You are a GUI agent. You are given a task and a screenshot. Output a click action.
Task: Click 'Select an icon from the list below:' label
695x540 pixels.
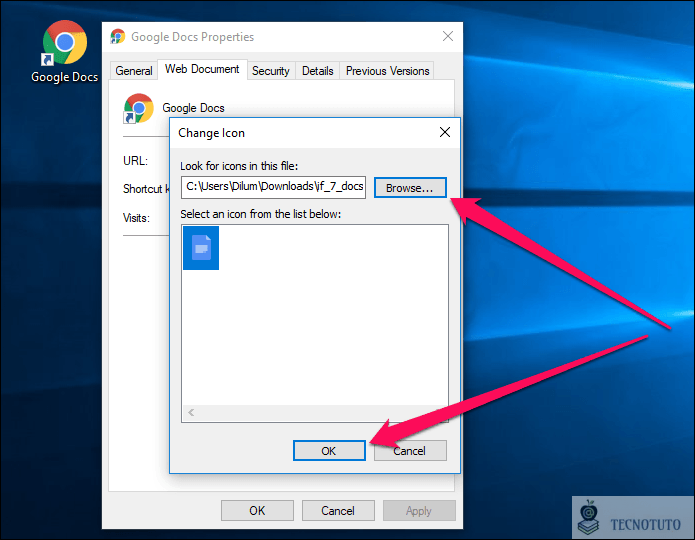[261, 214]
